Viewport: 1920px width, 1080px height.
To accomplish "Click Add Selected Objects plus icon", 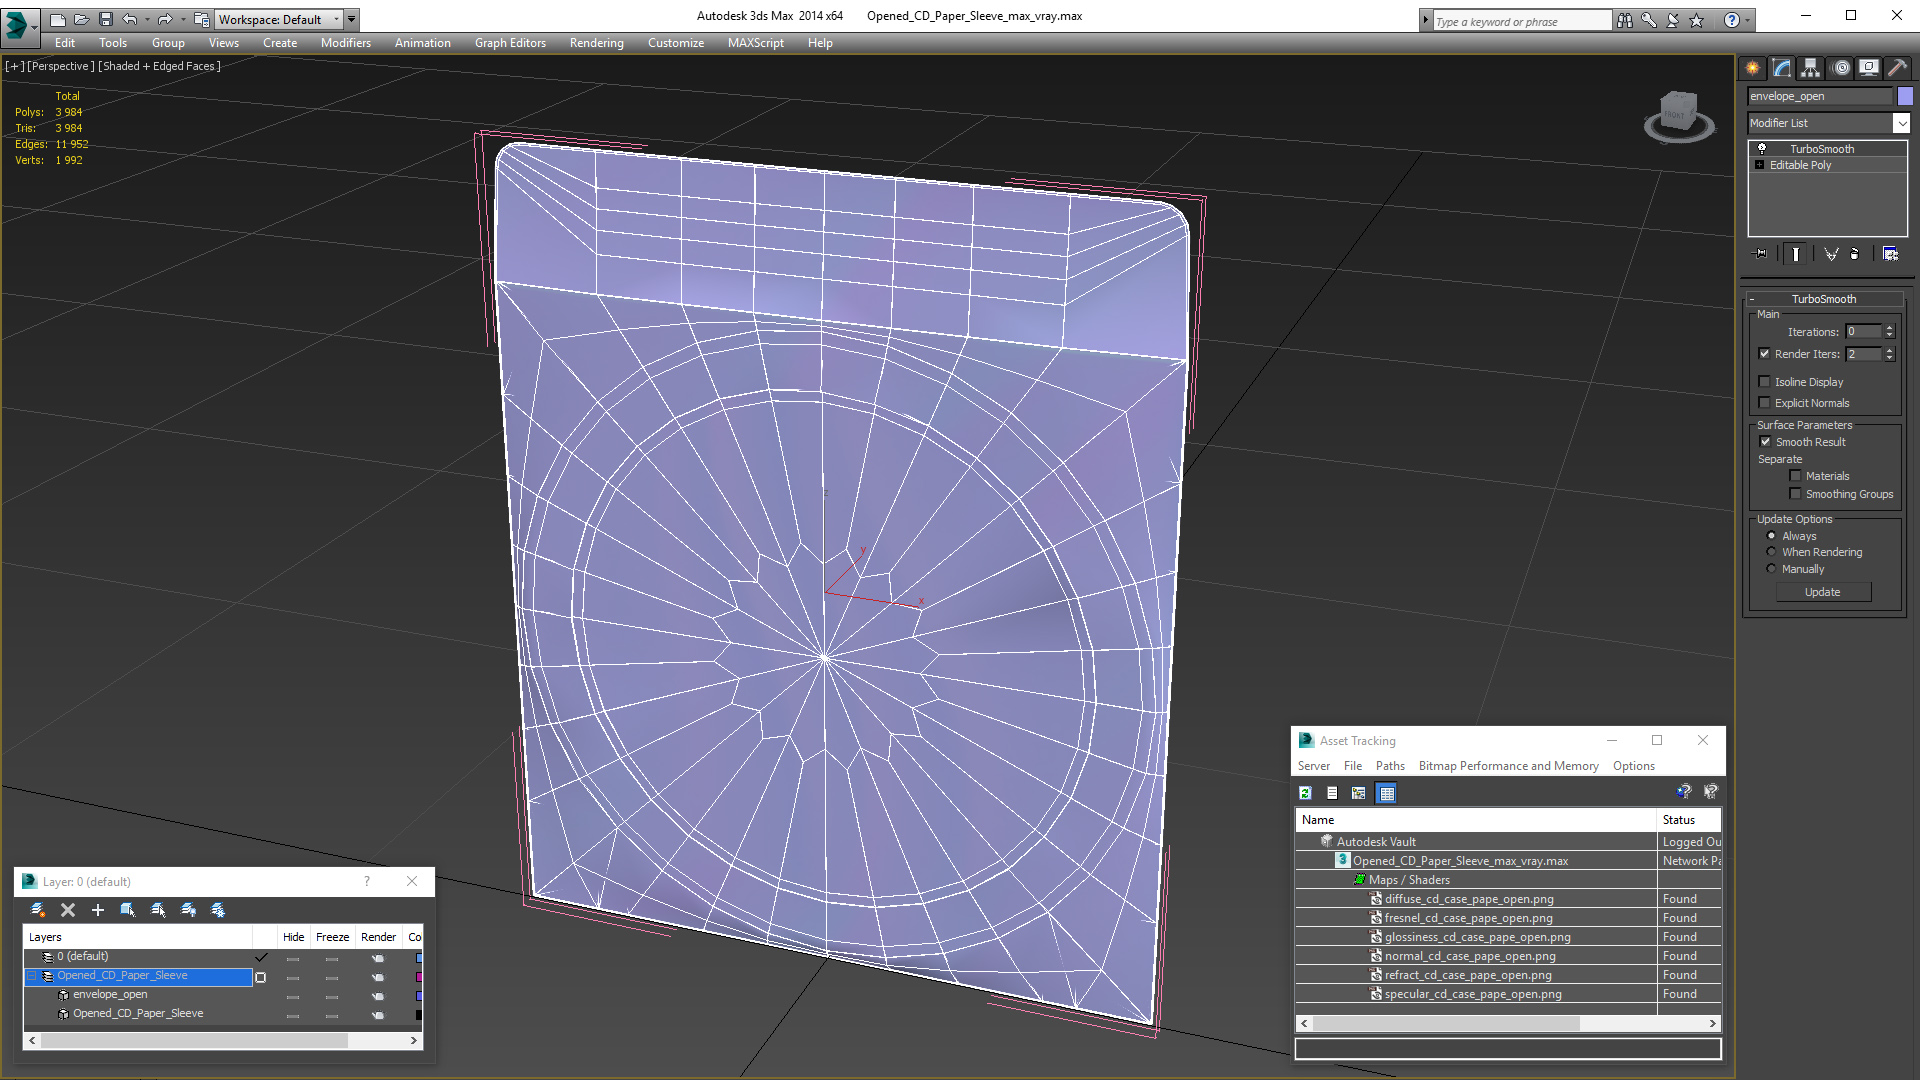I will pos(97,910).
